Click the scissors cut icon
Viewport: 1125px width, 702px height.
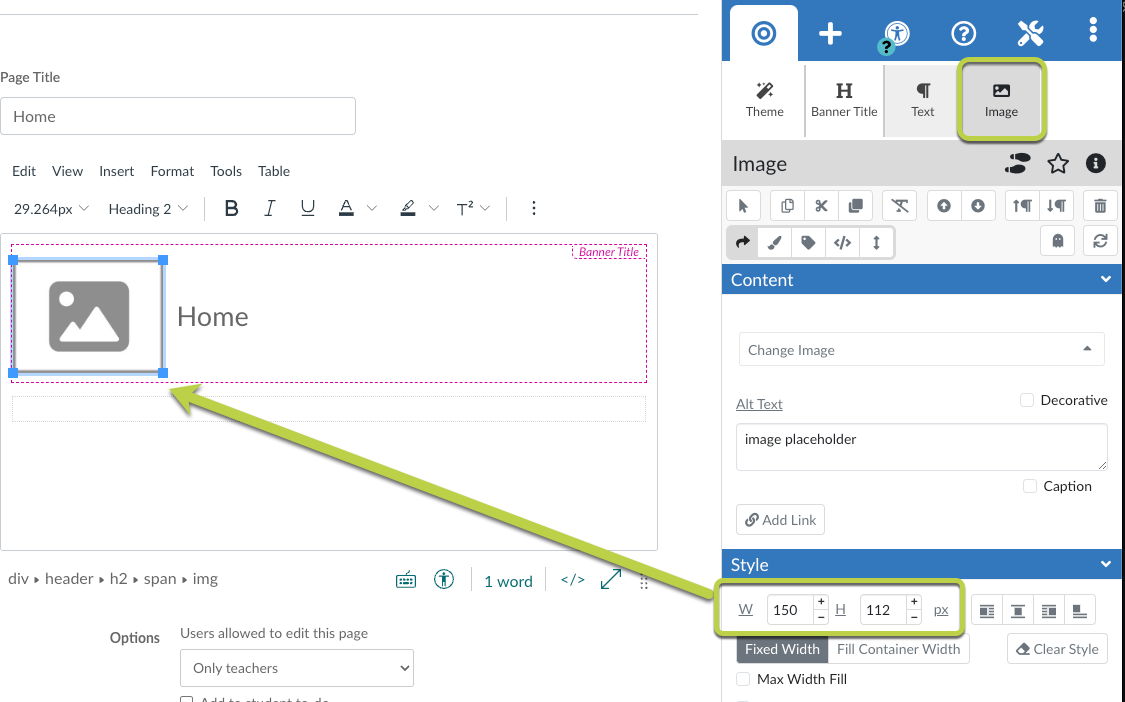coord(821,206)
